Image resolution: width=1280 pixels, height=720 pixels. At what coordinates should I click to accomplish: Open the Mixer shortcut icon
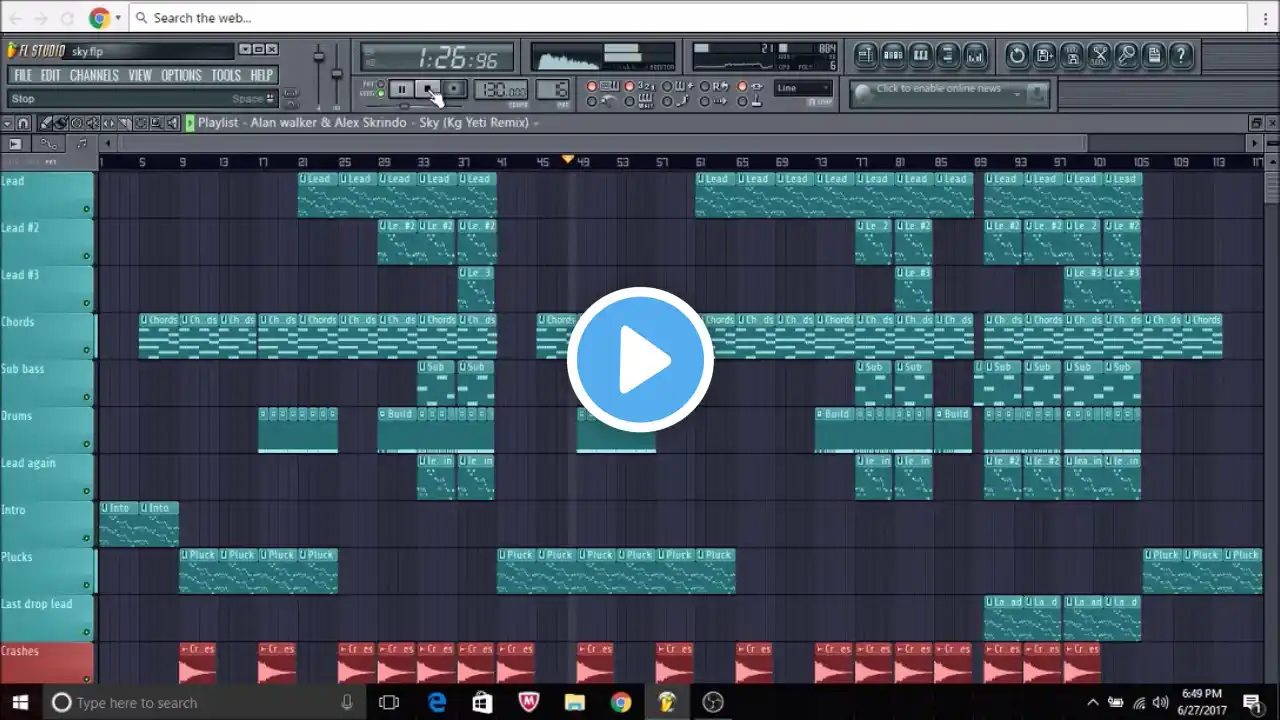[976, 55]
